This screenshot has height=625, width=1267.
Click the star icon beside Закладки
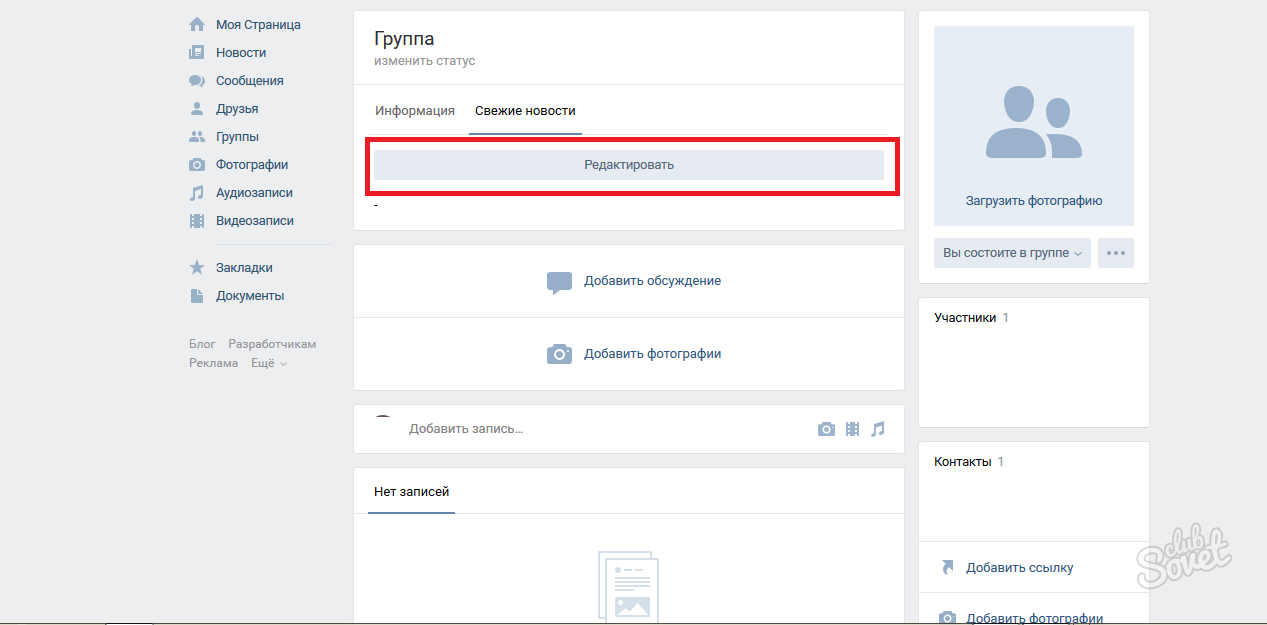[197, 268]
